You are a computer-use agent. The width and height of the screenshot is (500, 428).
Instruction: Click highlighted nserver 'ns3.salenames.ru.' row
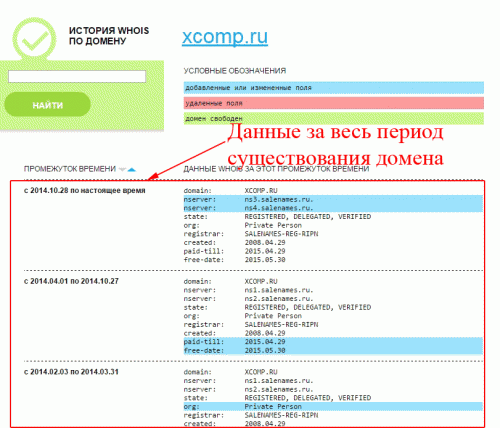pos(333,199)
